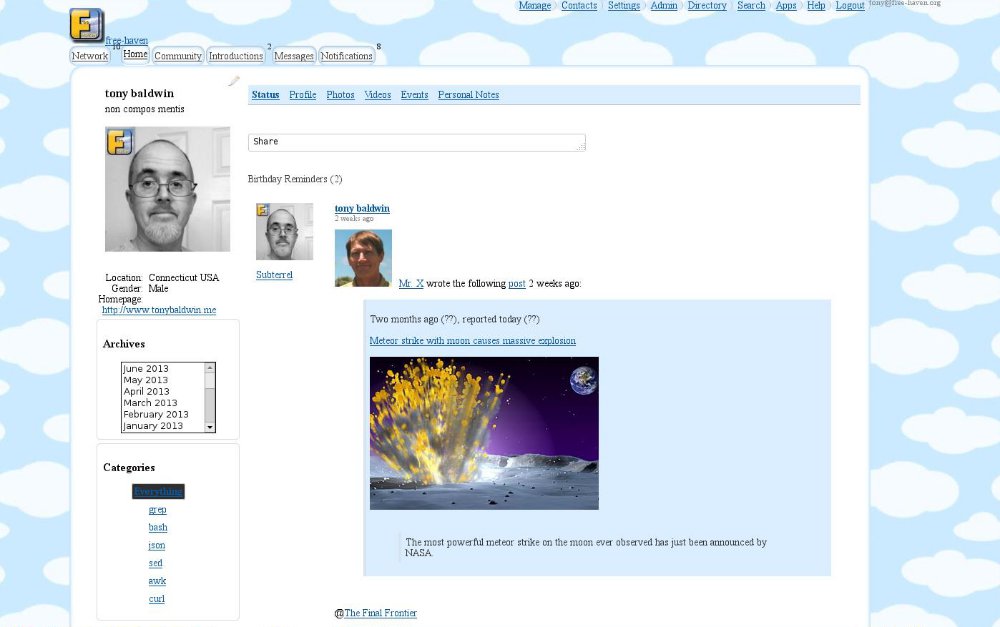Open the Notifications tab
The height and width of the screenshot is (627, 1000).
click(346, 56)
